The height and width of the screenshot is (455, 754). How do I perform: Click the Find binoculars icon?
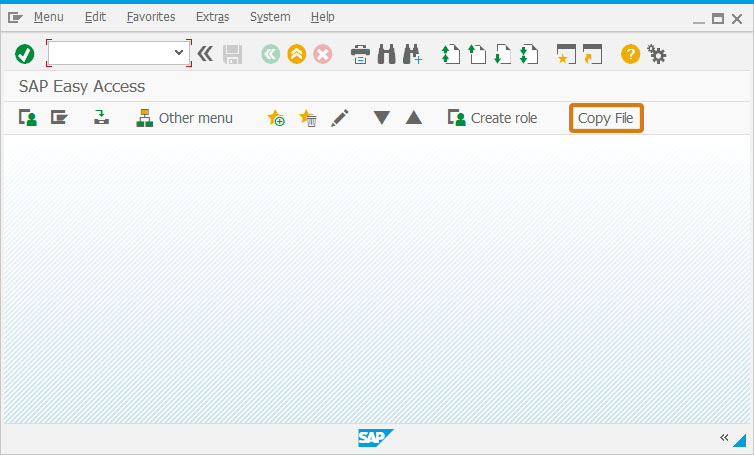point(386,54)
